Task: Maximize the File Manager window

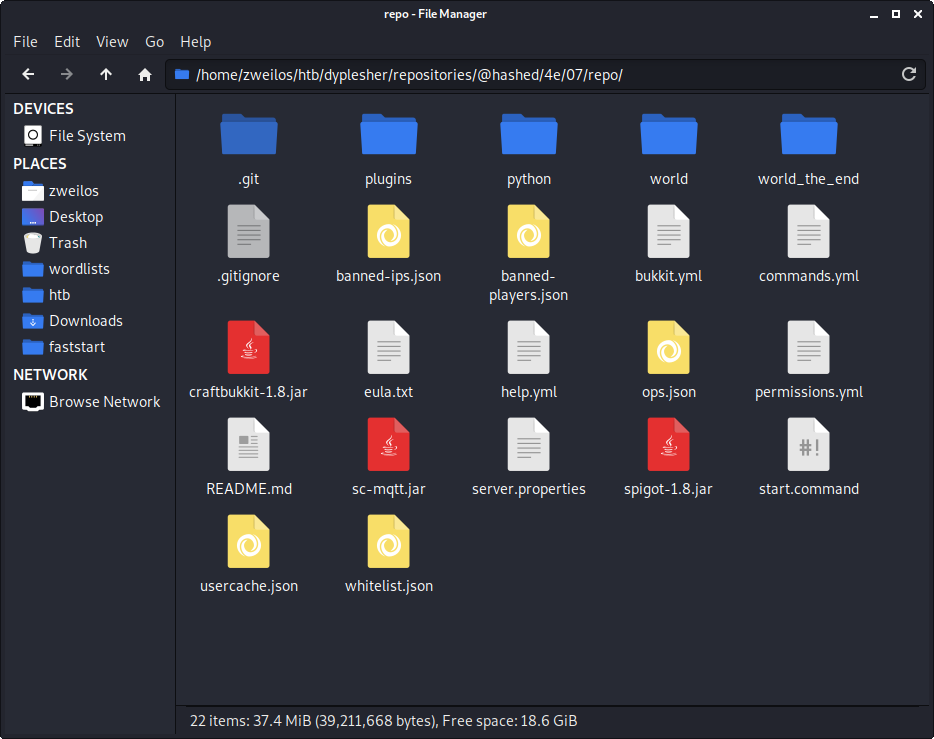Action: (x=896, y=14)
